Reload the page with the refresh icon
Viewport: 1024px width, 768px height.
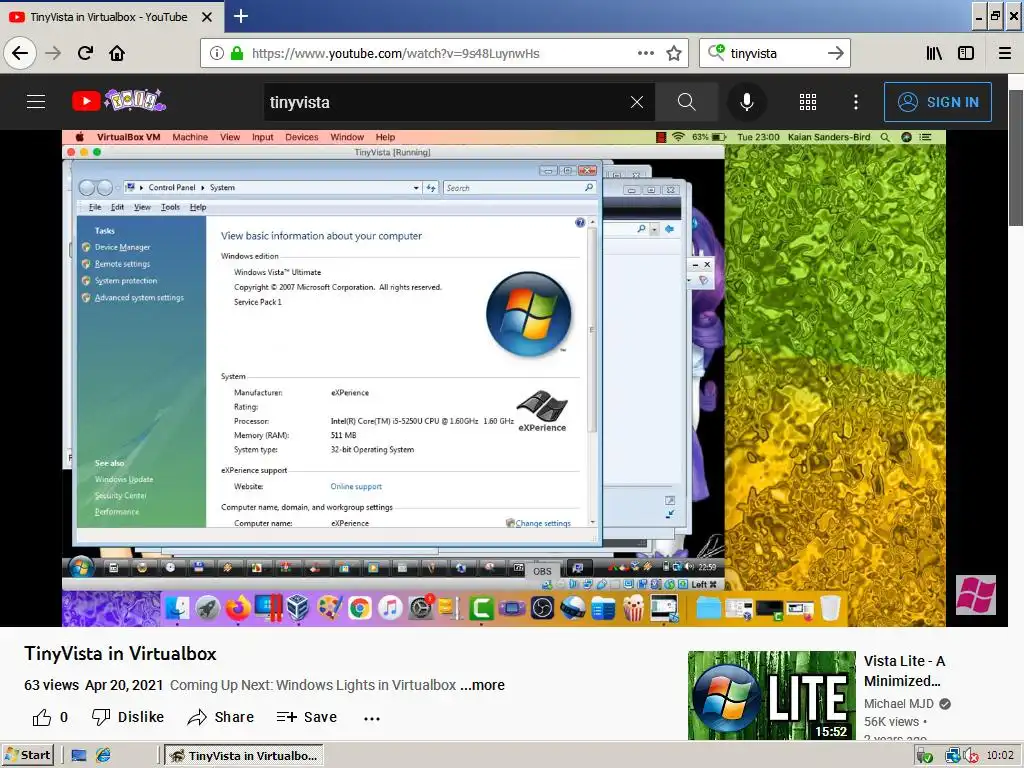[x=85, y=53]
